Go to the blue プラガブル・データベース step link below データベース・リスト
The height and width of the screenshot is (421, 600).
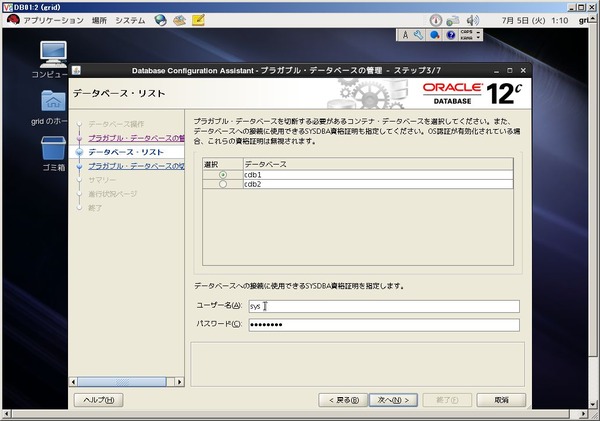[x=136, y=166]
